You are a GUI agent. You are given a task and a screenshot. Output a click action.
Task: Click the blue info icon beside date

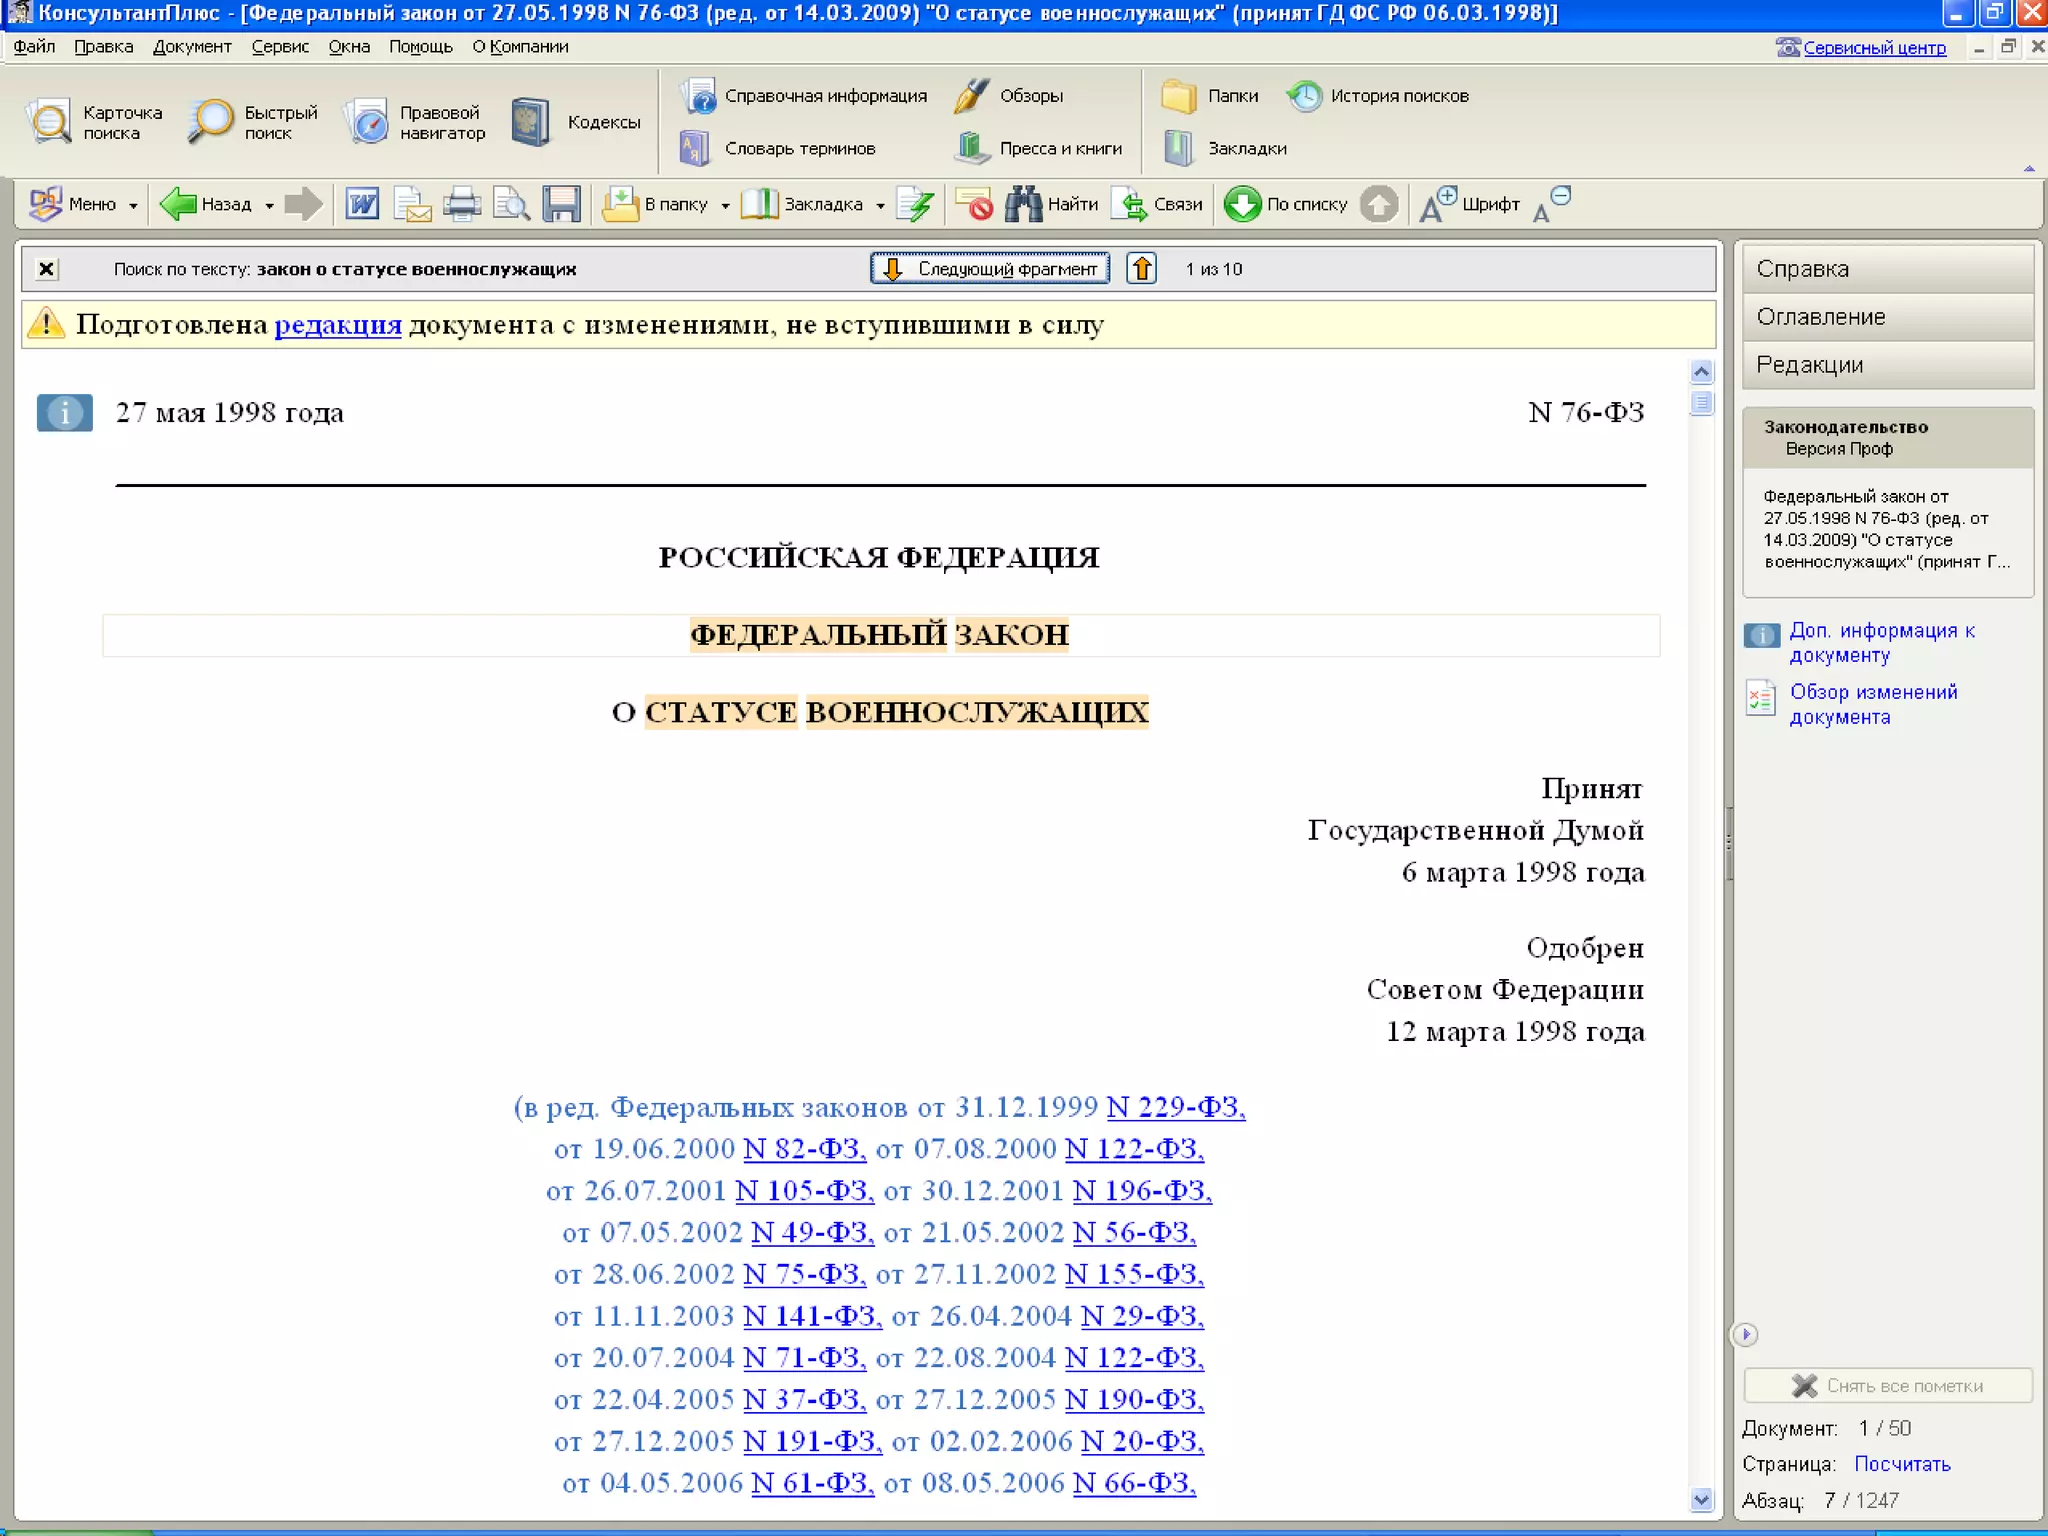65,412
